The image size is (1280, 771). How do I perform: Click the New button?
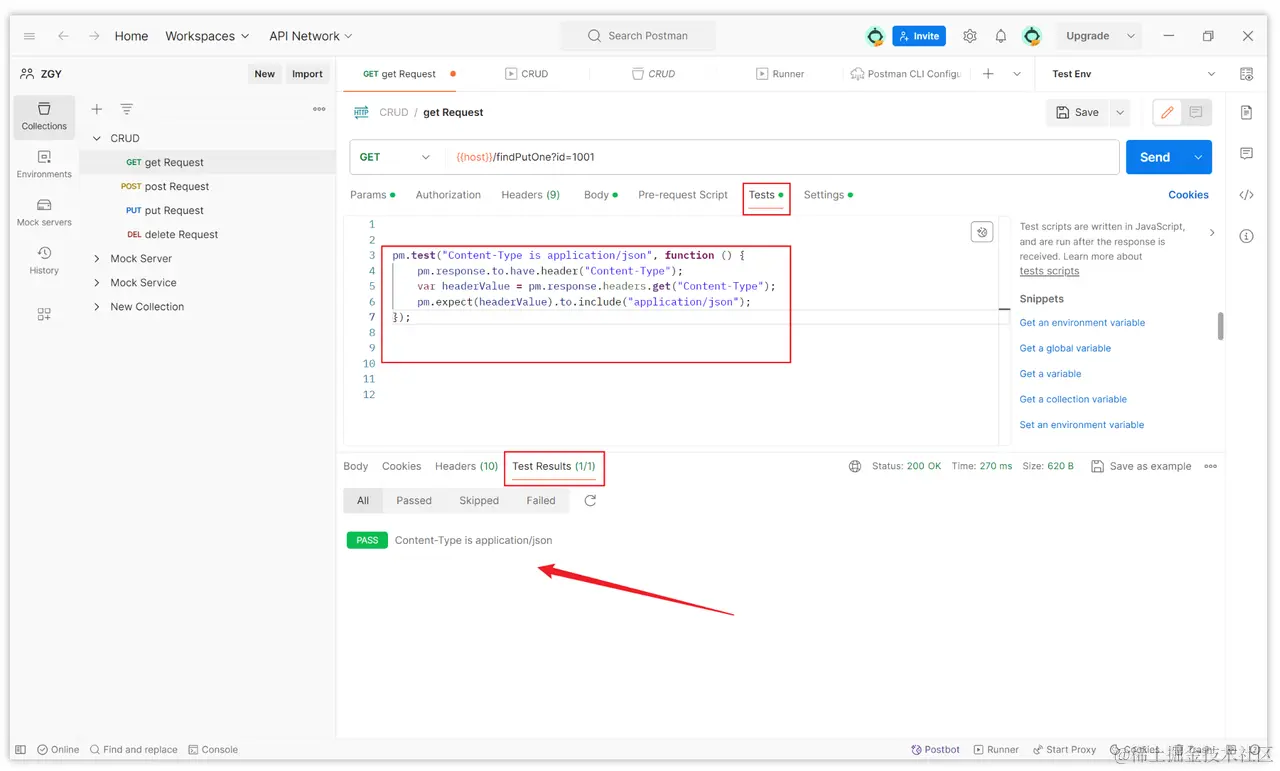click(x=264, y=74)
